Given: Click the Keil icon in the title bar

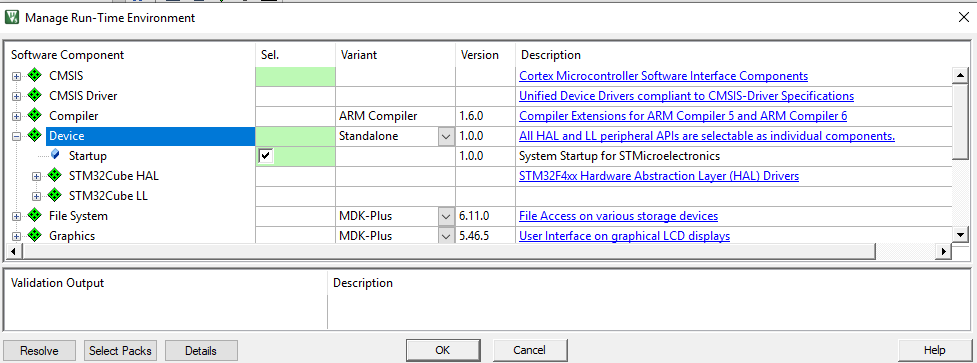Looking at the screenshot, I should [x=12, y=17].
